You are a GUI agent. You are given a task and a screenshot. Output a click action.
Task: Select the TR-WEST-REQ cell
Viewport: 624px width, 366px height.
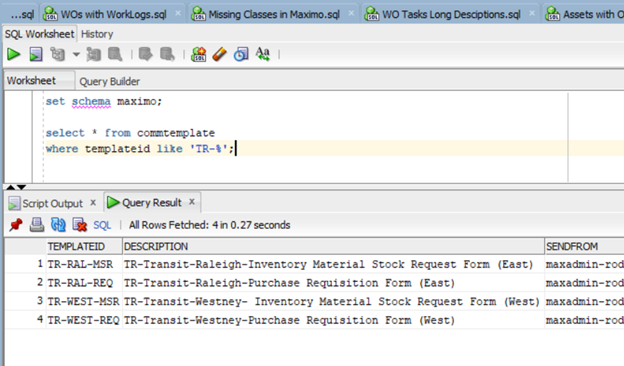84,321
